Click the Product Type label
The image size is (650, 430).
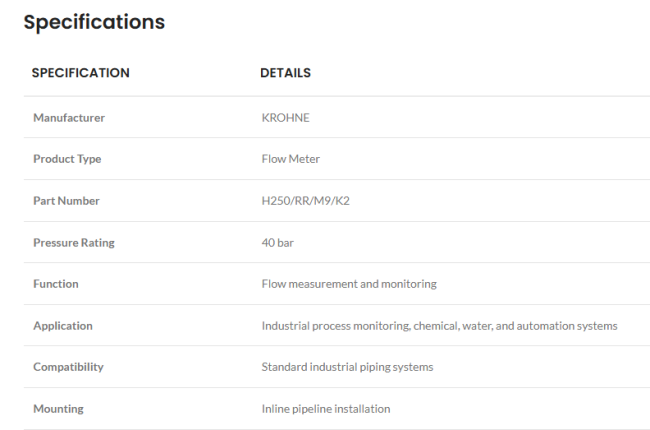click(x=67, y=159)
